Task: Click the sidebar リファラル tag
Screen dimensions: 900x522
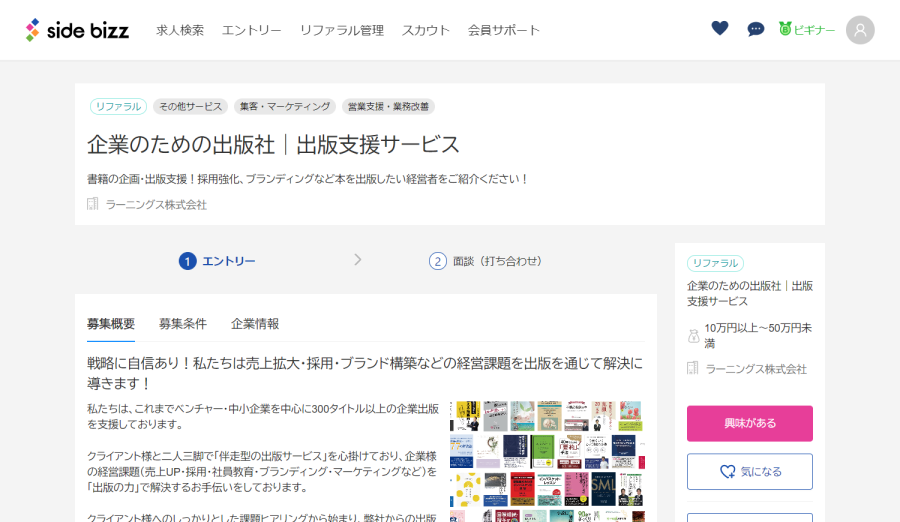Action: [715, 263]
